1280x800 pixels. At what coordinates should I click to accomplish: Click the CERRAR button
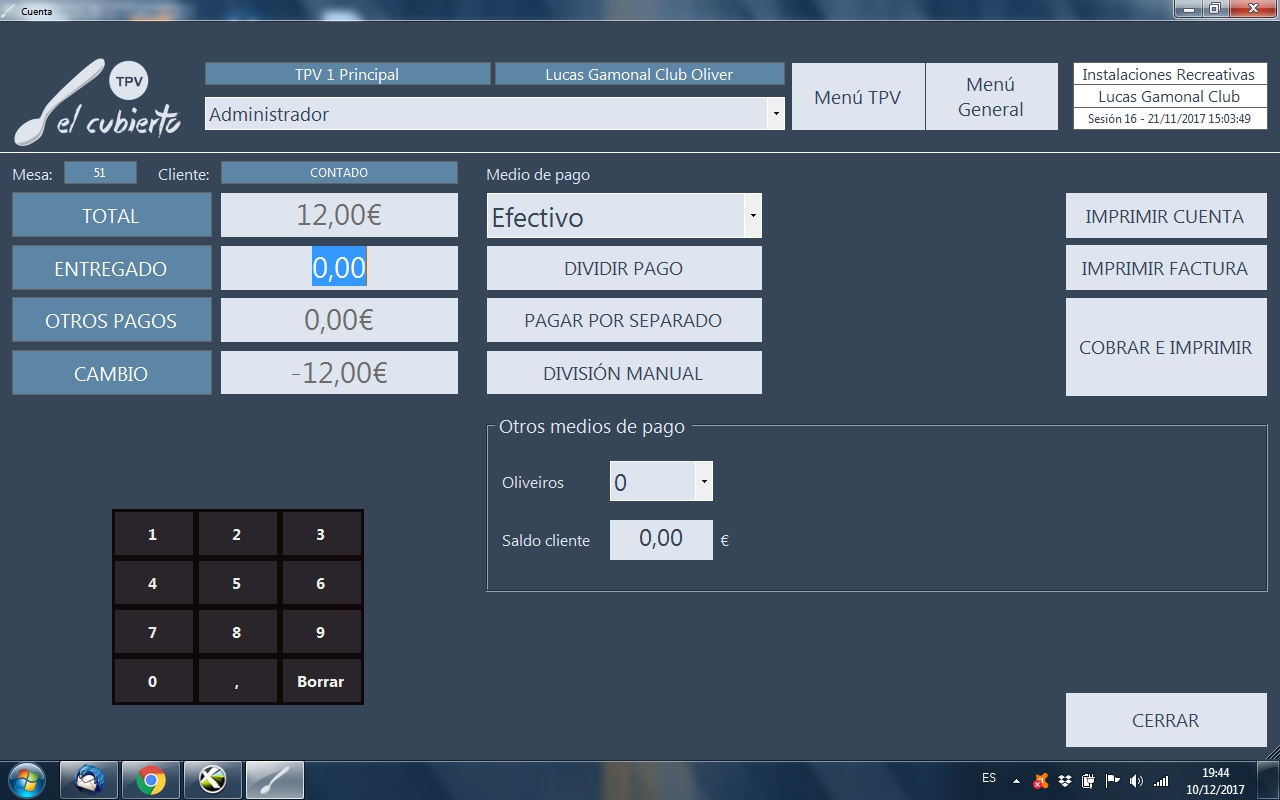pos(1165,720)
